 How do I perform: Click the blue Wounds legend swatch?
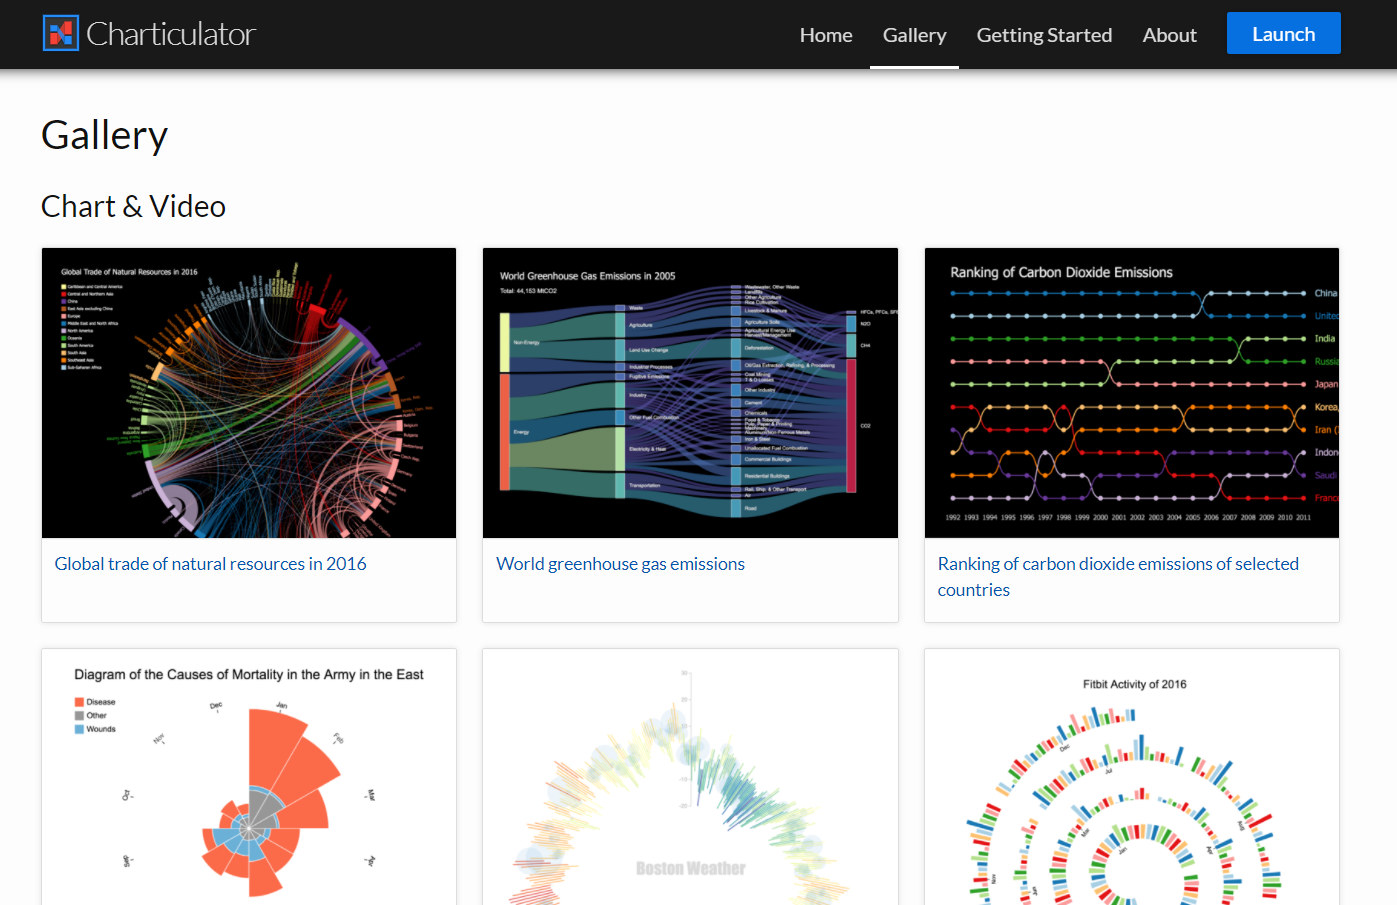(79, 729)
